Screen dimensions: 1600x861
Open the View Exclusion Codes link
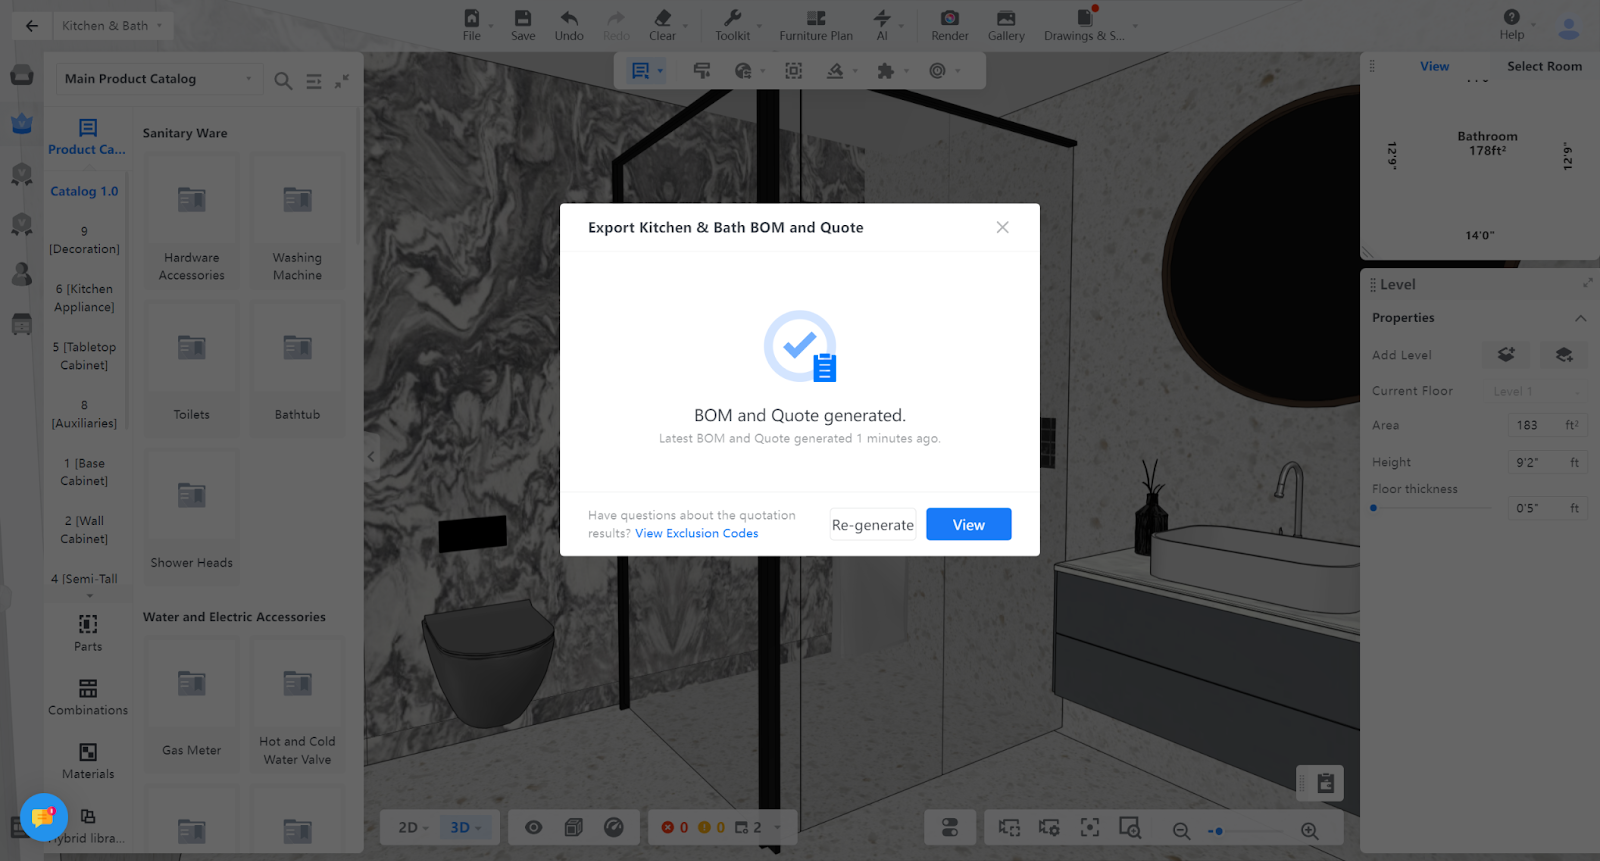click(696, 533)
